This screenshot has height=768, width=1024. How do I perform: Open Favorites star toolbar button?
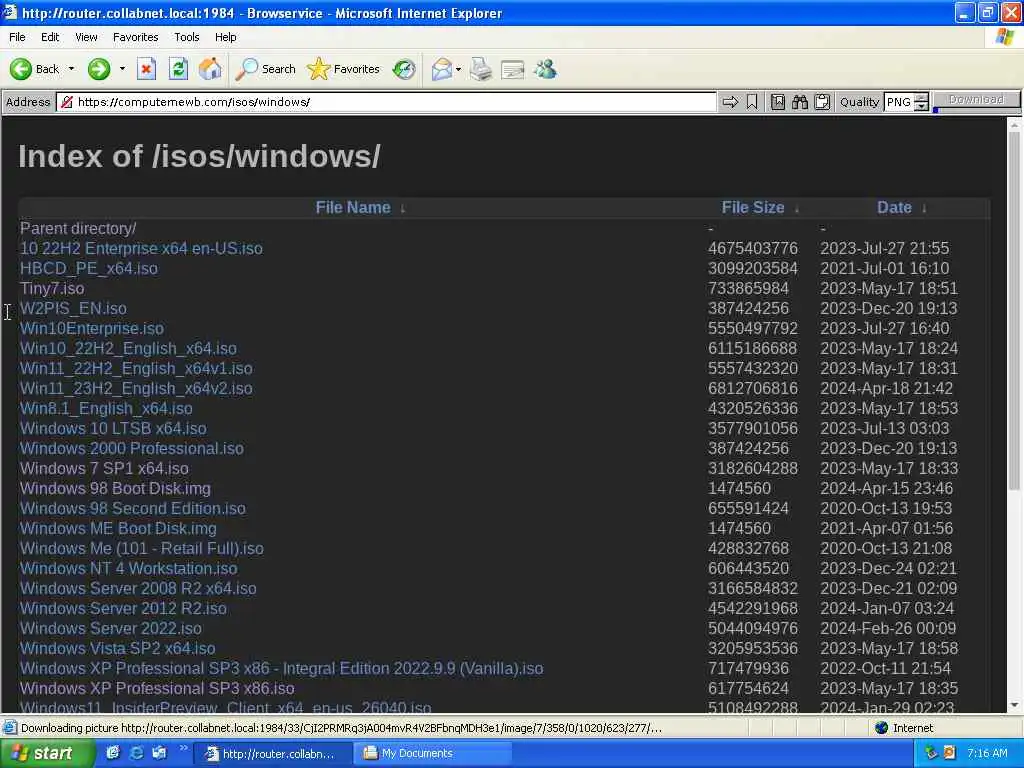318,69
